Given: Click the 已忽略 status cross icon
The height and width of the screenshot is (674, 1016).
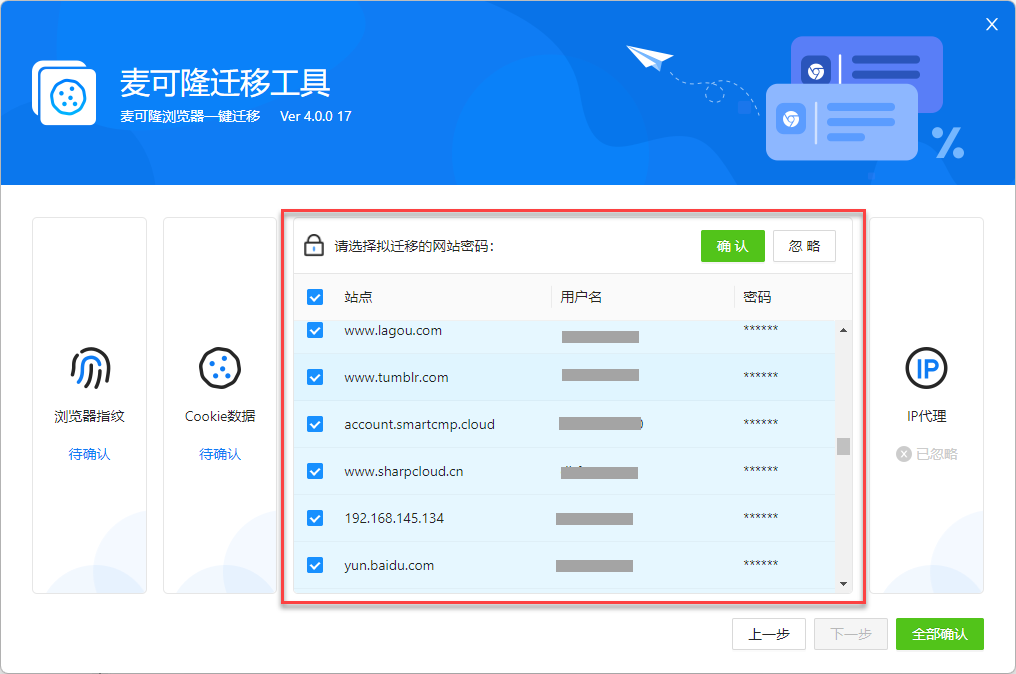Looking at the screenshot, I should pos(903,454).
